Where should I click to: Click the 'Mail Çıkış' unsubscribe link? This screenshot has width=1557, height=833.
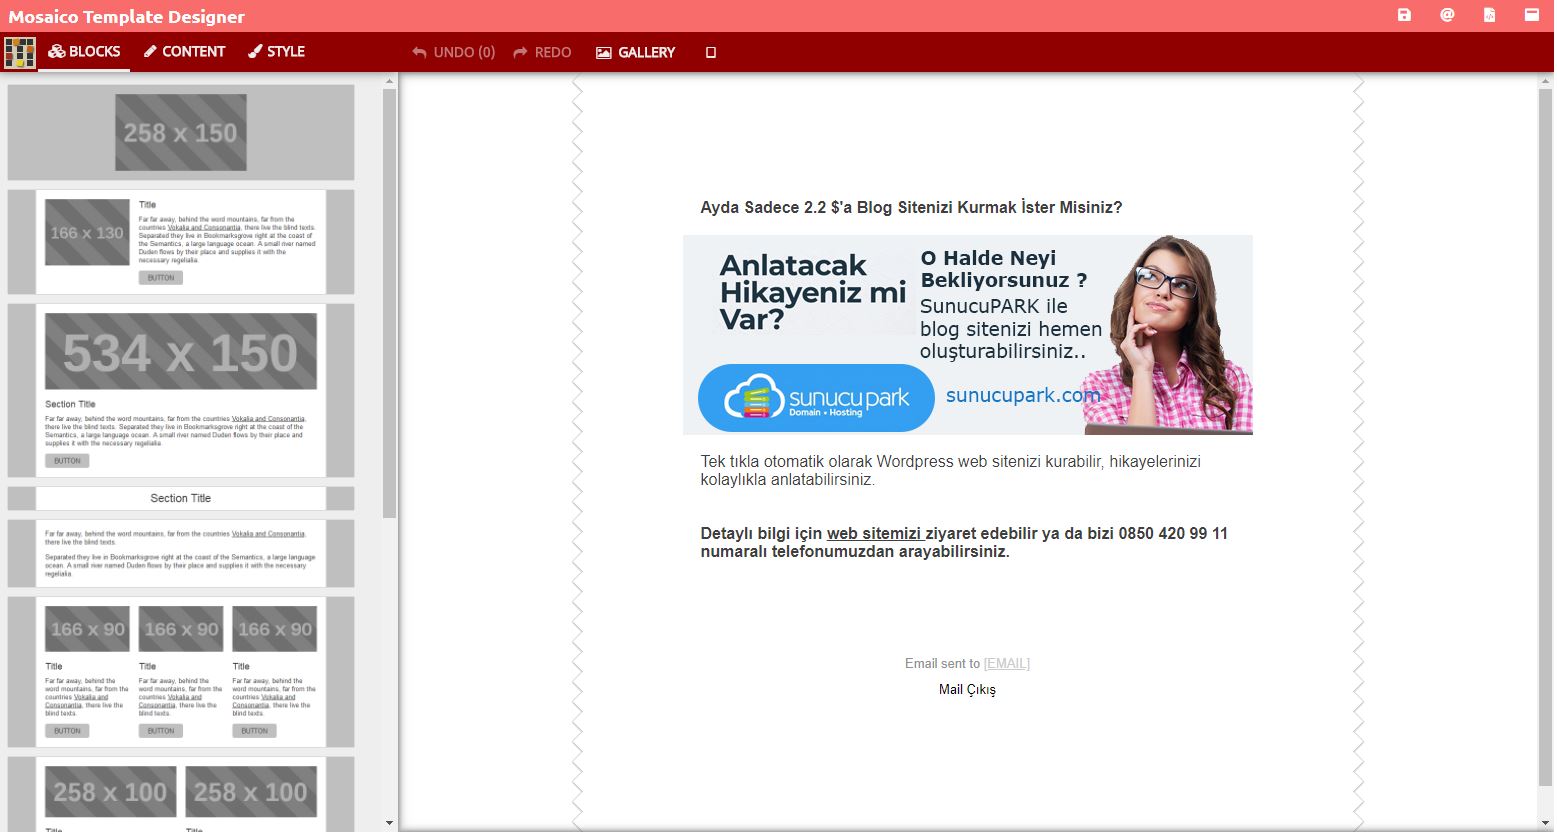967,690
